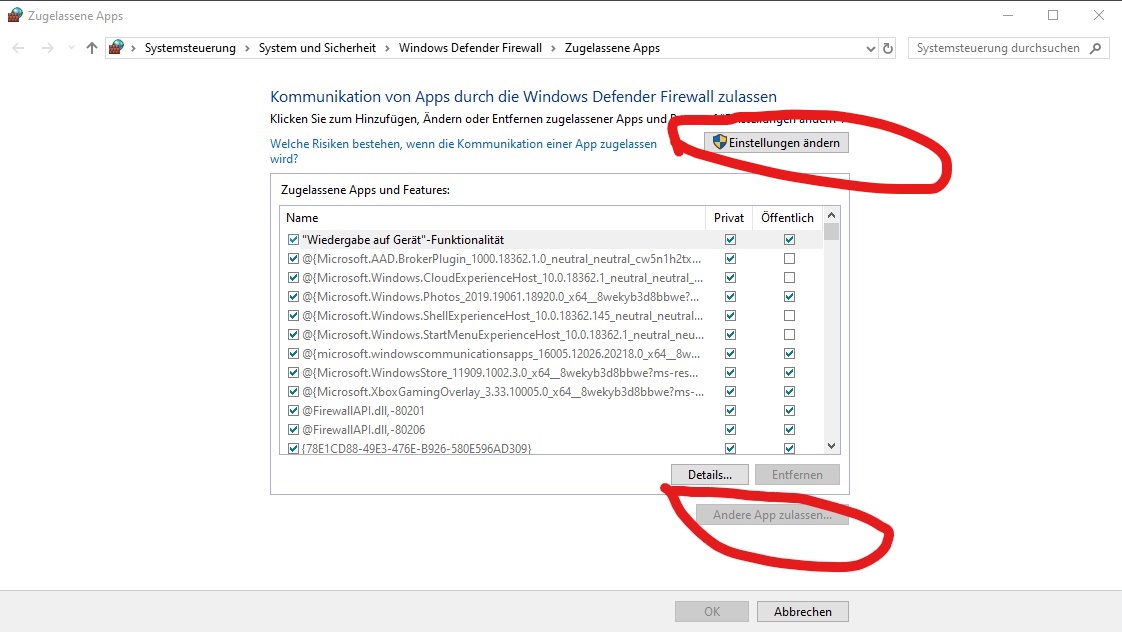
Task: Sort list by Name column header
Action: [x=492, y=218]
